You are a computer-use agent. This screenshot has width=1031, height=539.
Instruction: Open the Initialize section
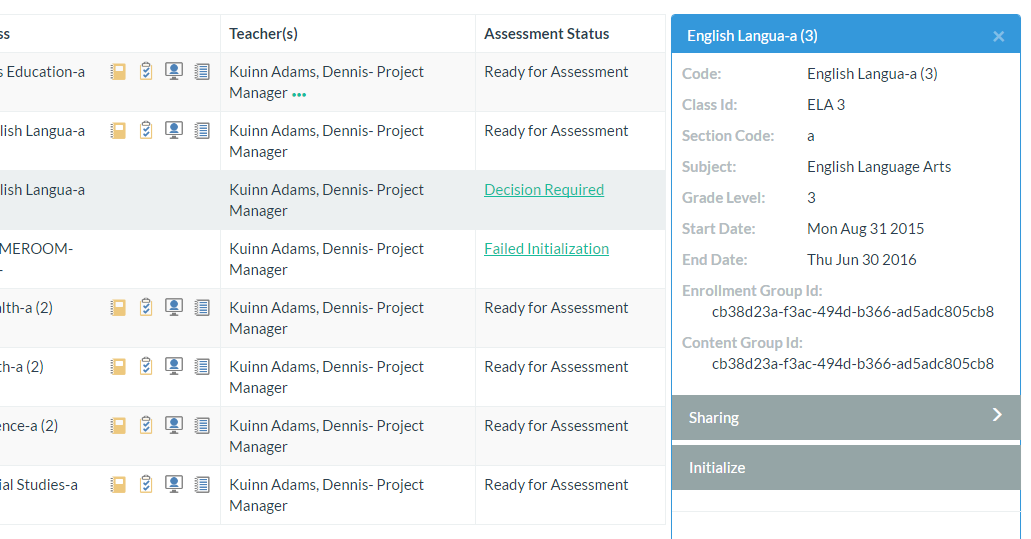717,468
